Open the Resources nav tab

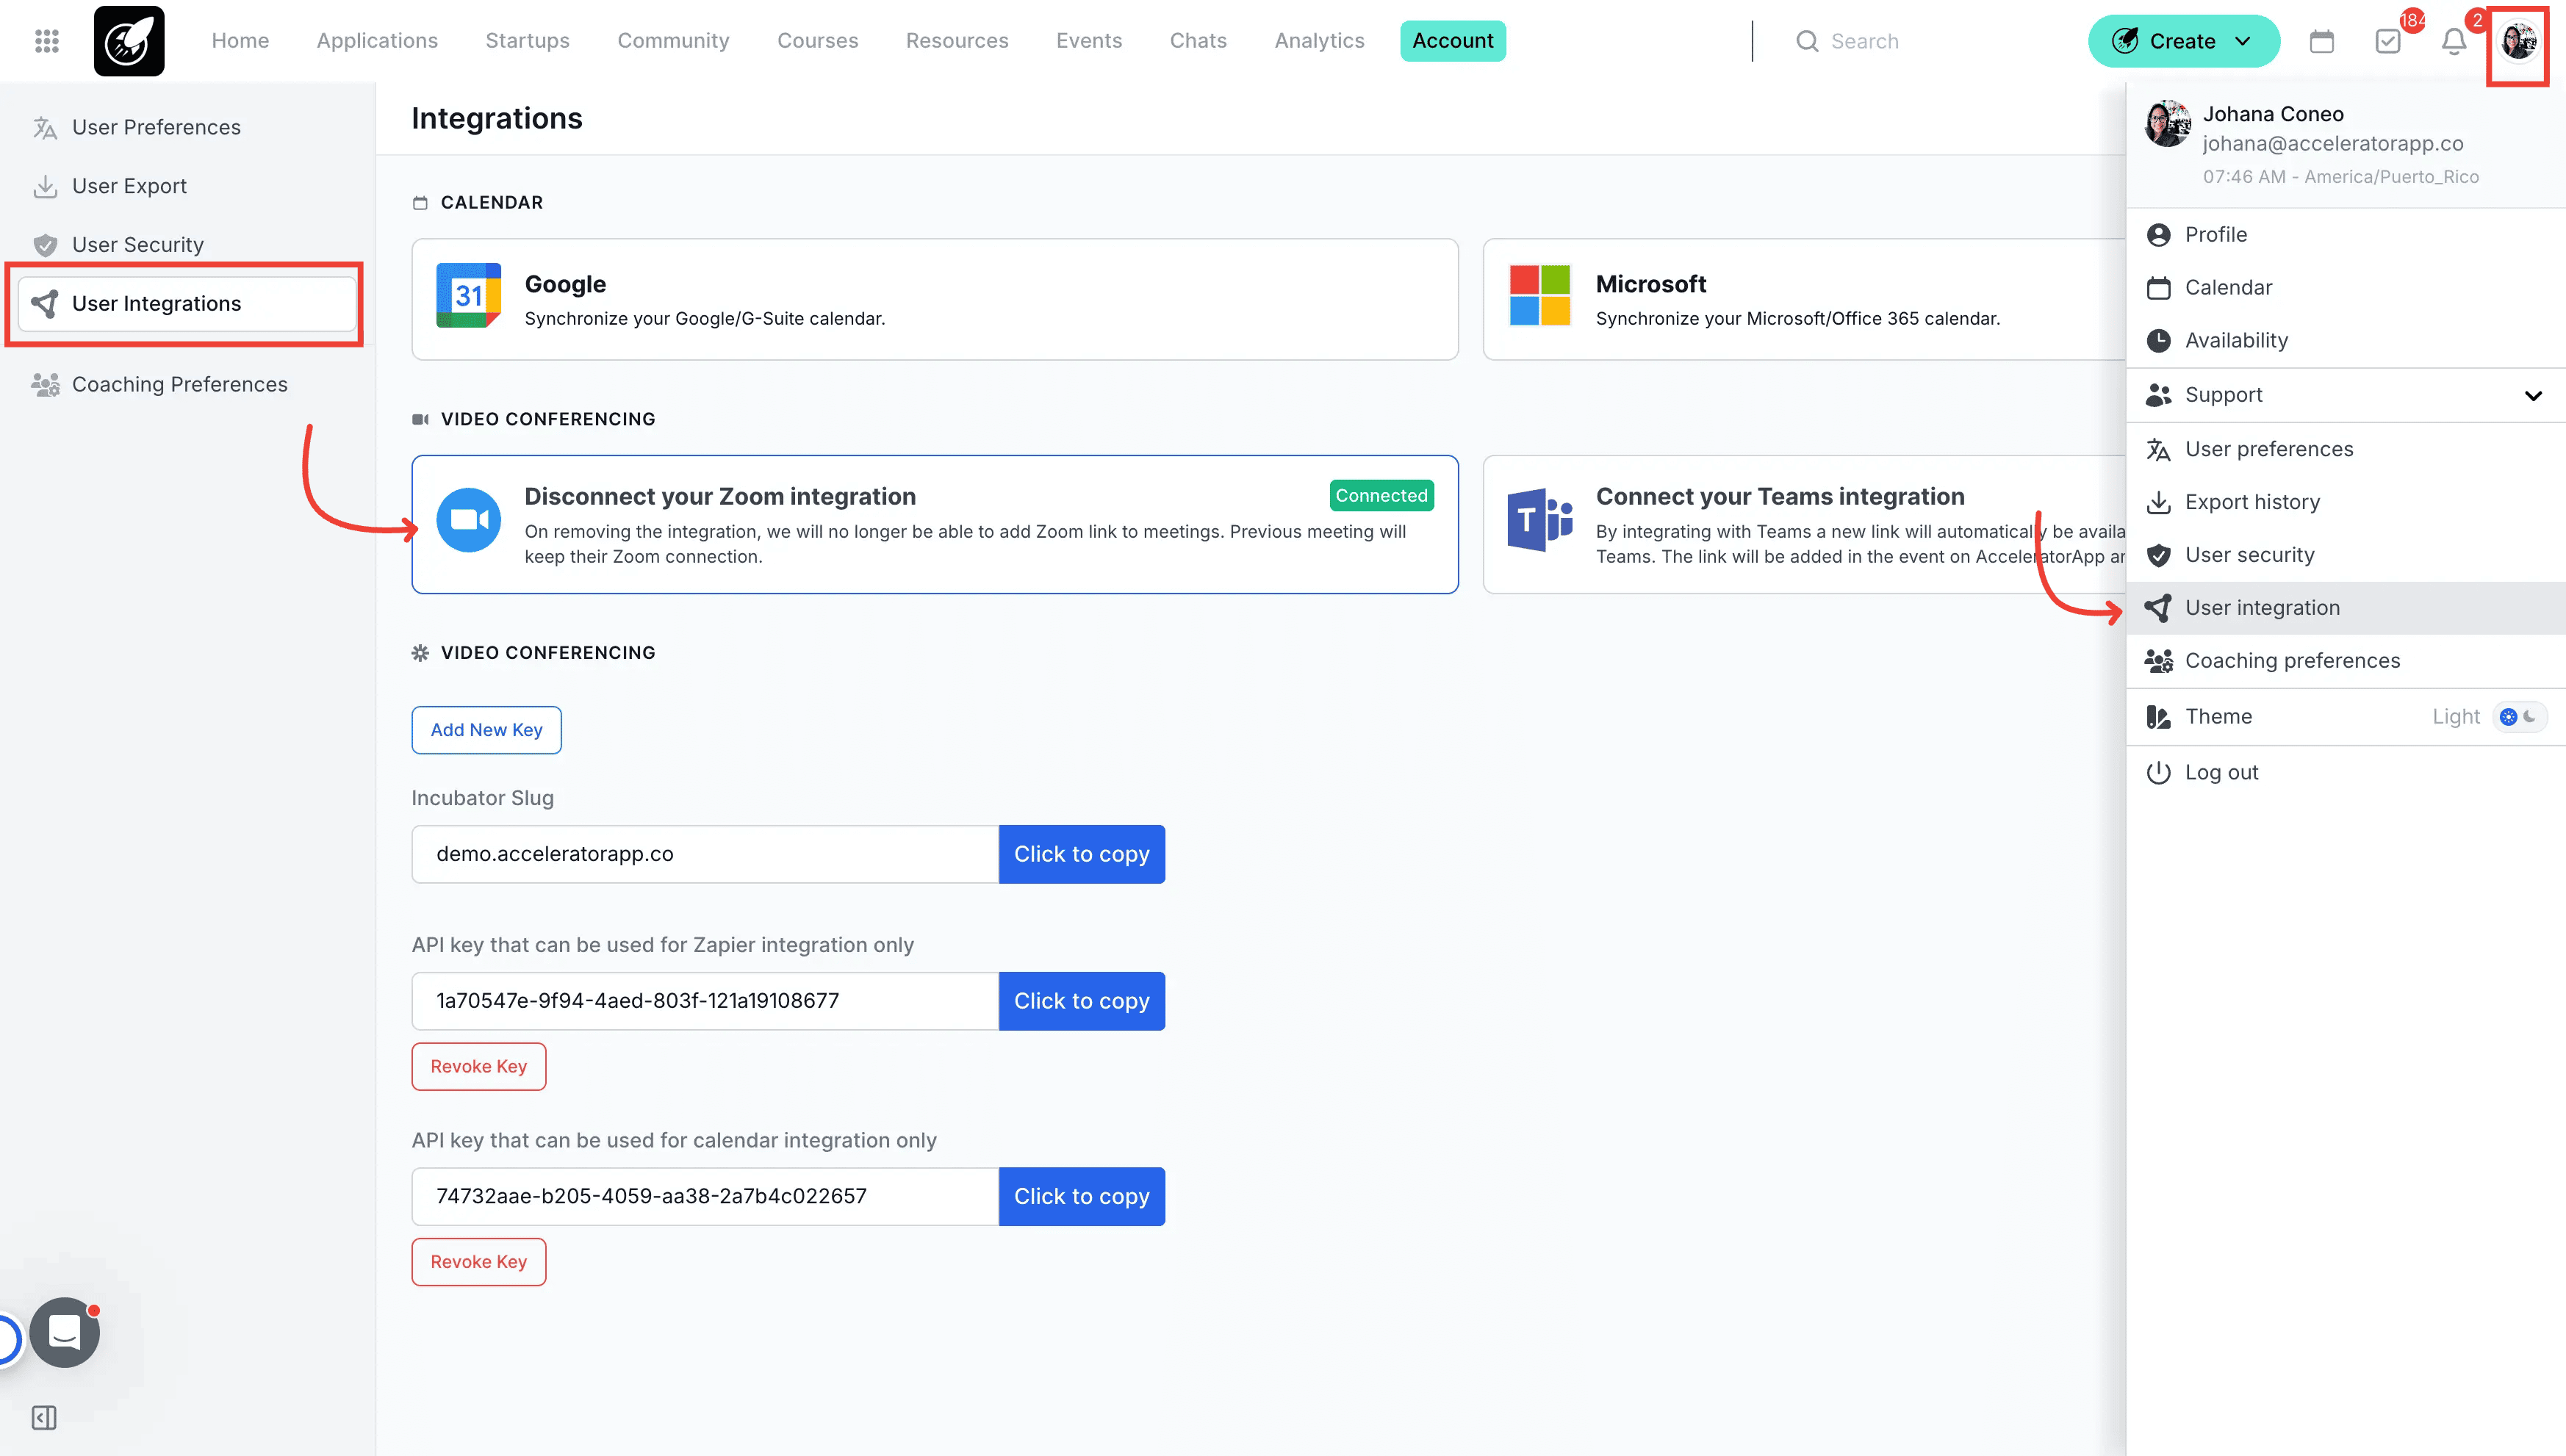click(x=957, y=41)
